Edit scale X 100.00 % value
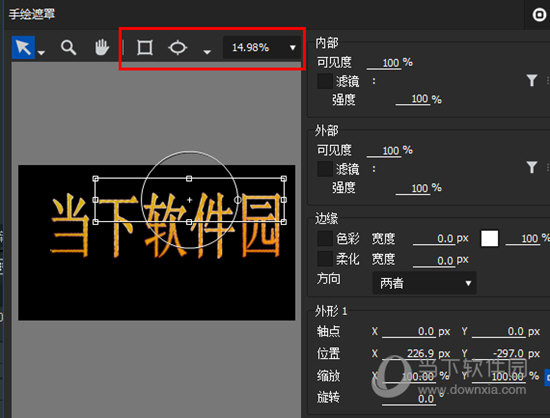550x418 pixels. pos(409,376)
